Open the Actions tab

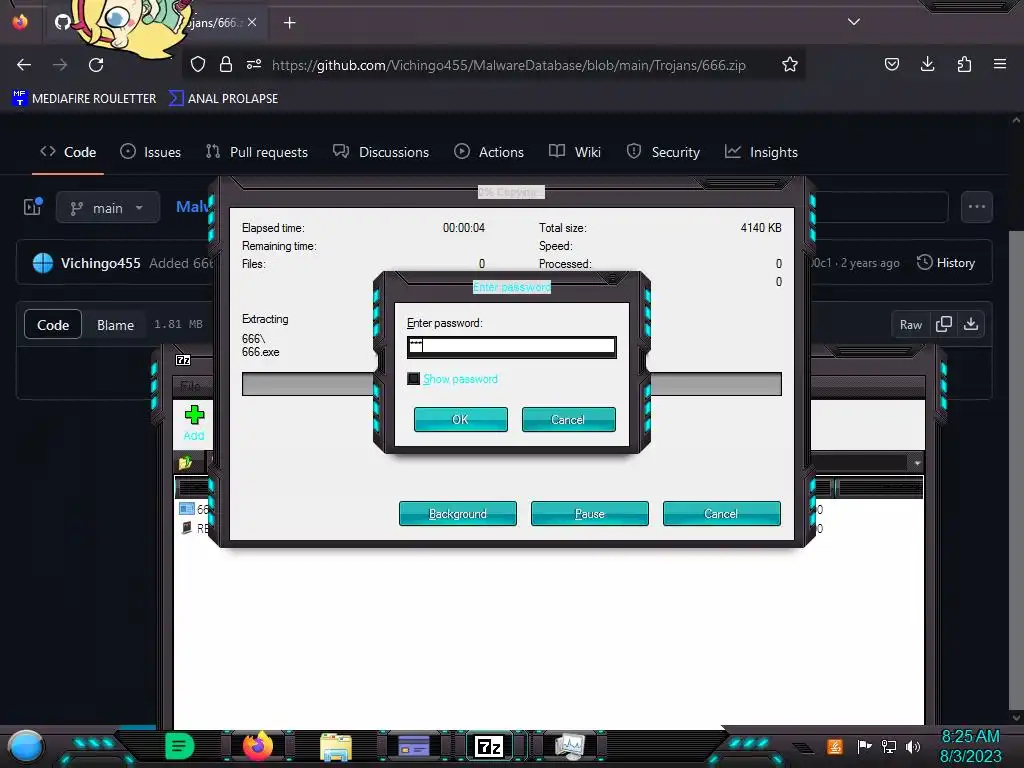pos(489,152)
